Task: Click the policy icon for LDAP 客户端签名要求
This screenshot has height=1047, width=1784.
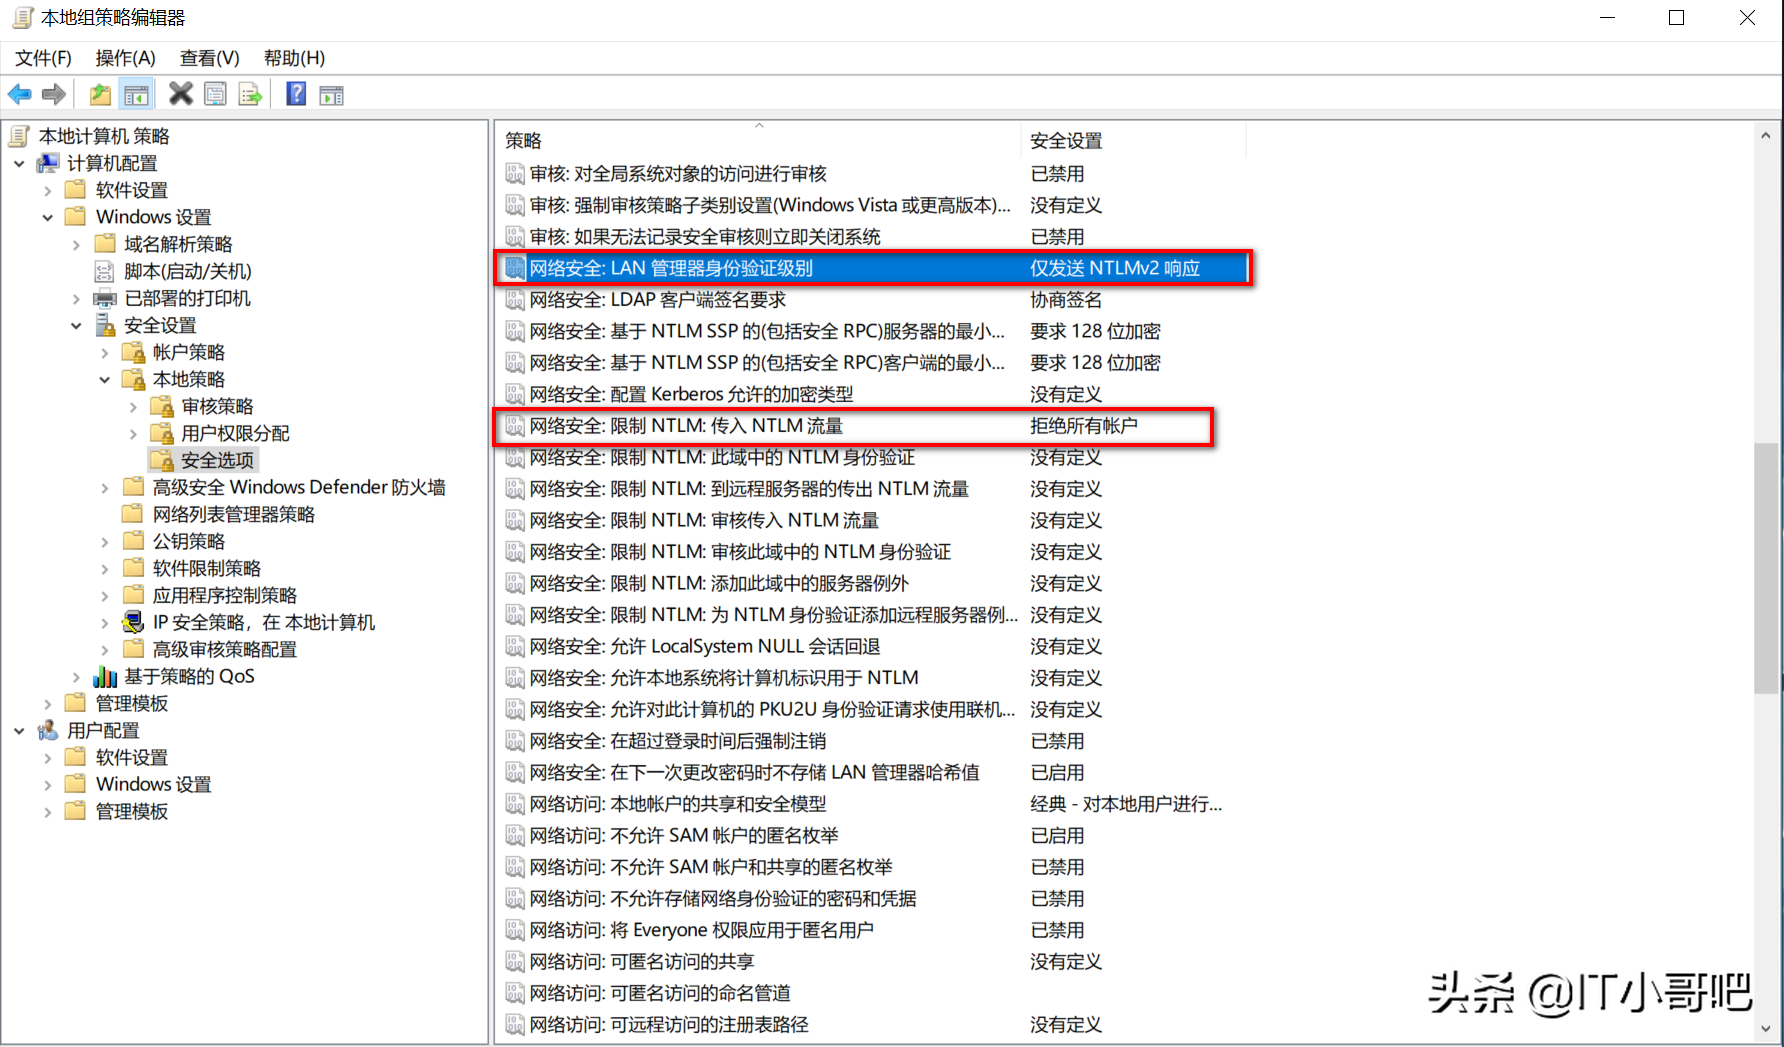Action: 515,299
